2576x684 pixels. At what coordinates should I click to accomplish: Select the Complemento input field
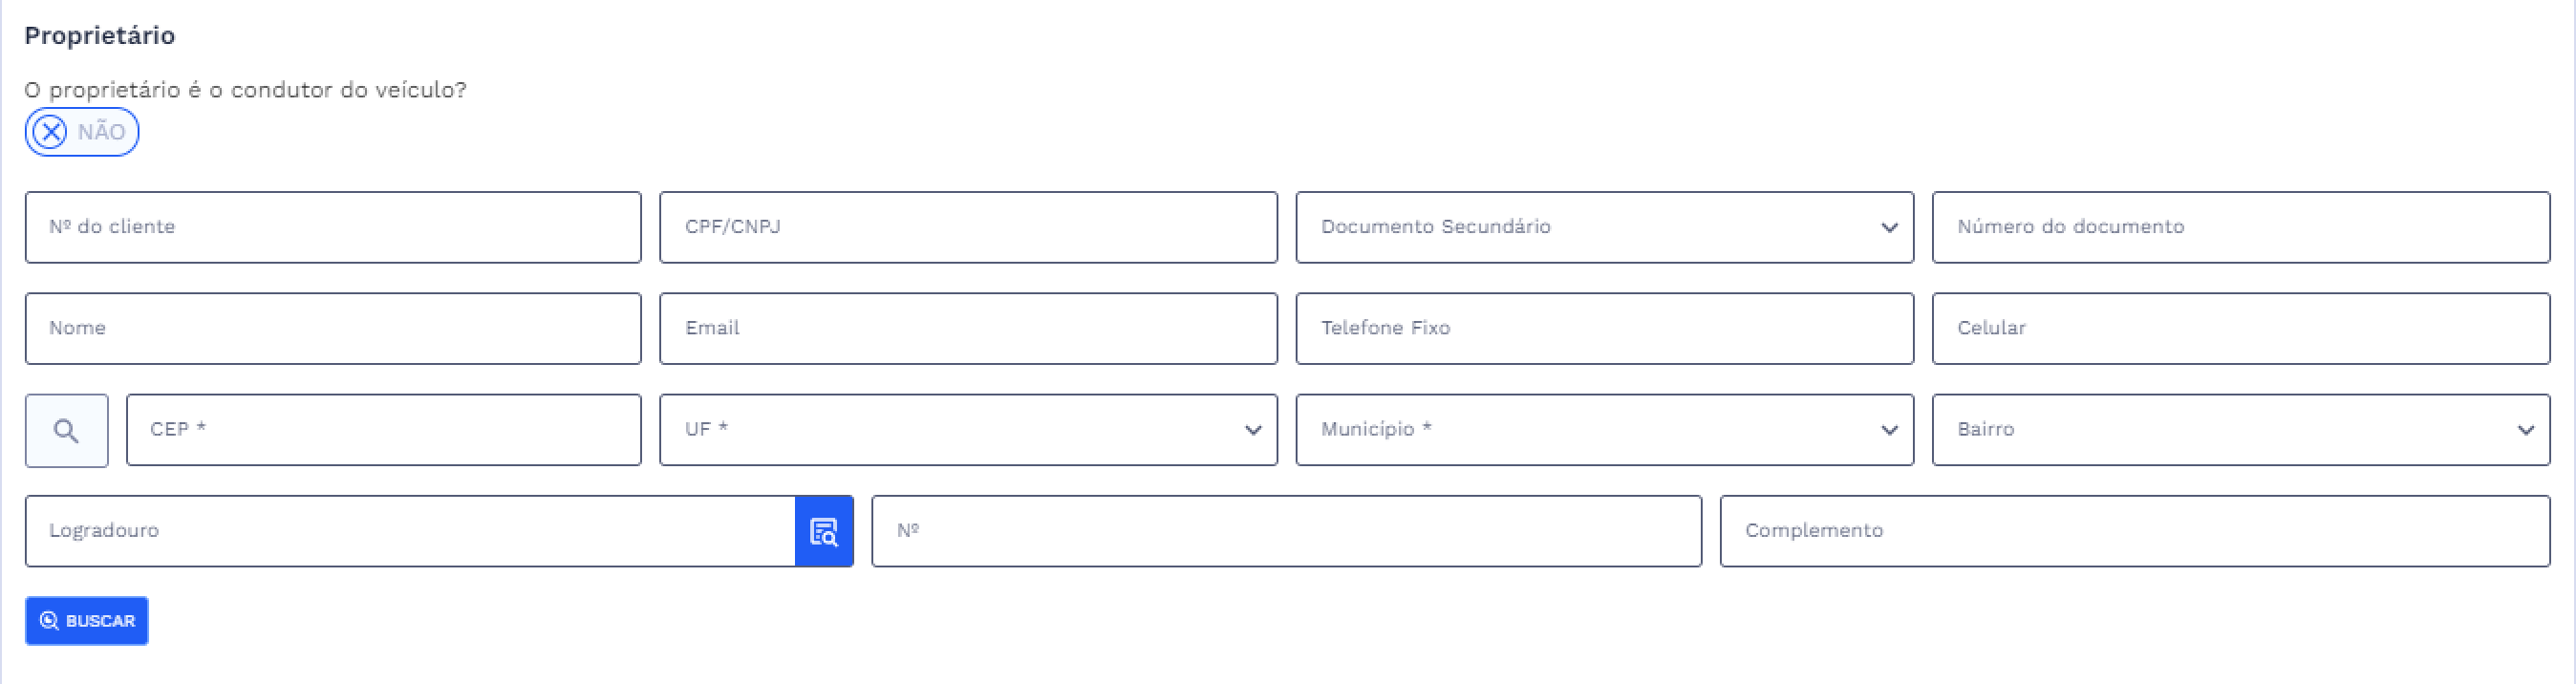coord(2134,532)
